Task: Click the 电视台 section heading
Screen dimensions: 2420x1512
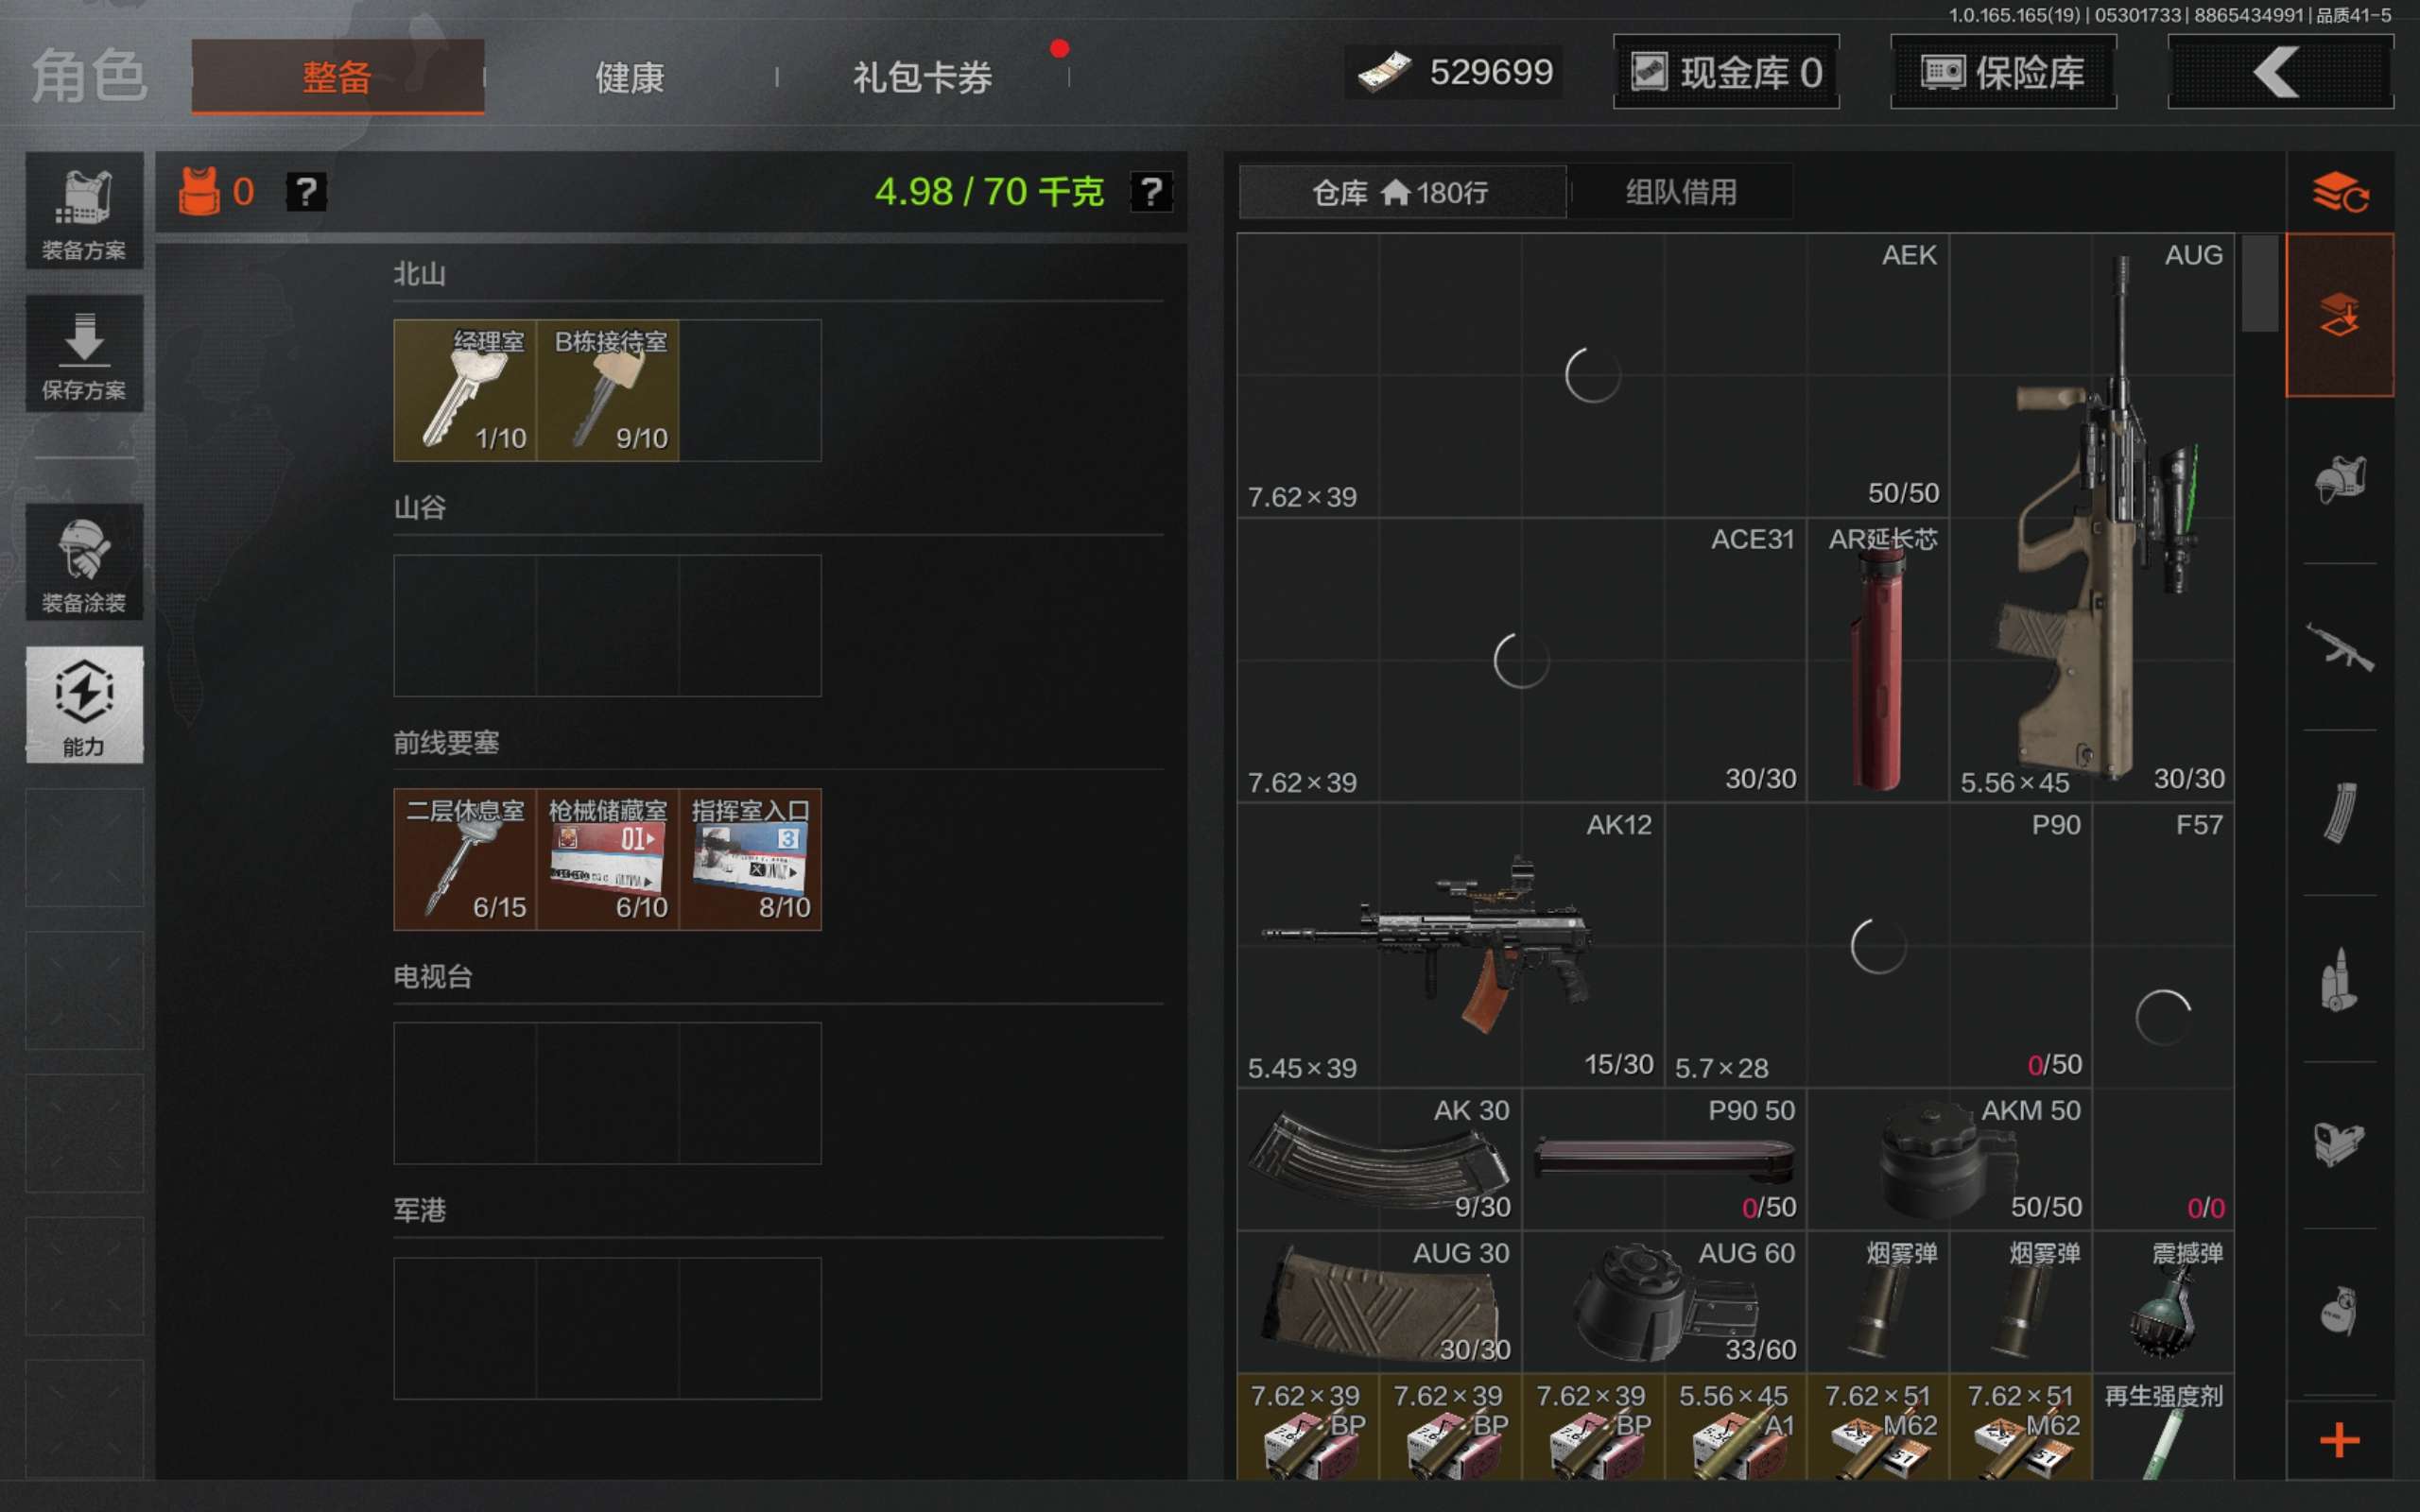Action: tap(432, 977)
